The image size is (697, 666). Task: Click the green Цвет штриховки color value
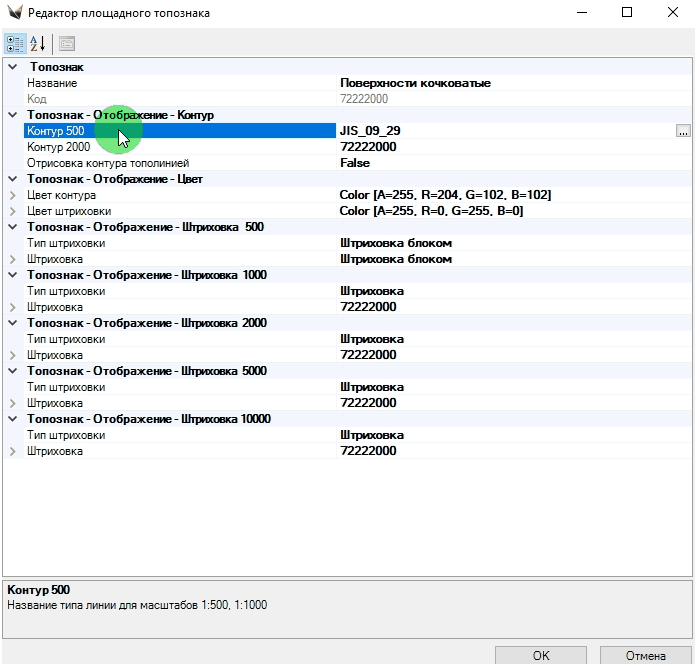tap(431, 211)
